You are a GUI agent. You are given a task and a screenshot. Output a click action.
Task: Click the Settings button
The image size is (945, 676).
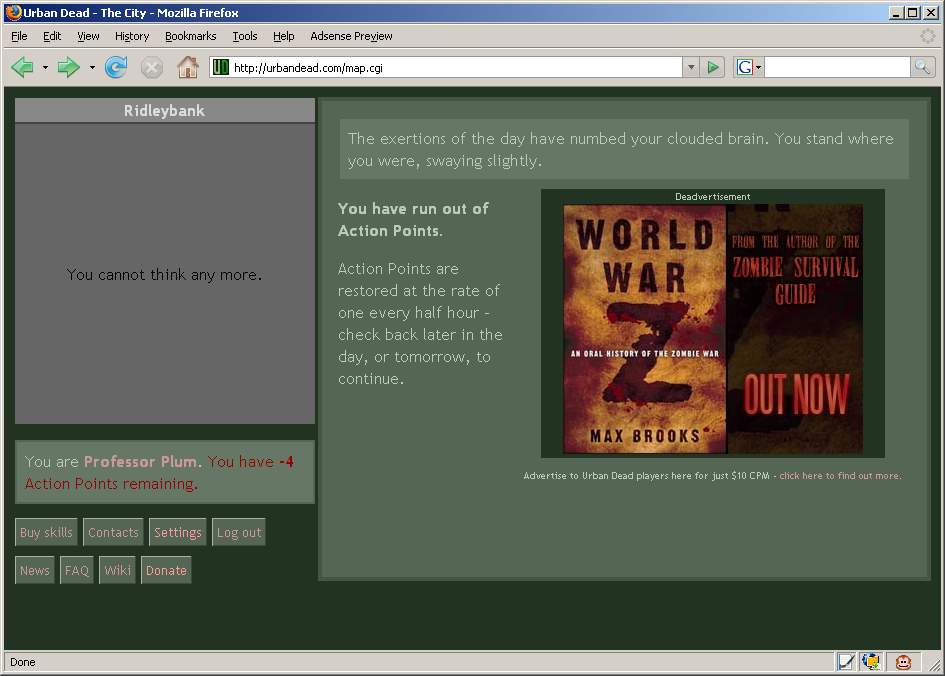coord(178,532)
